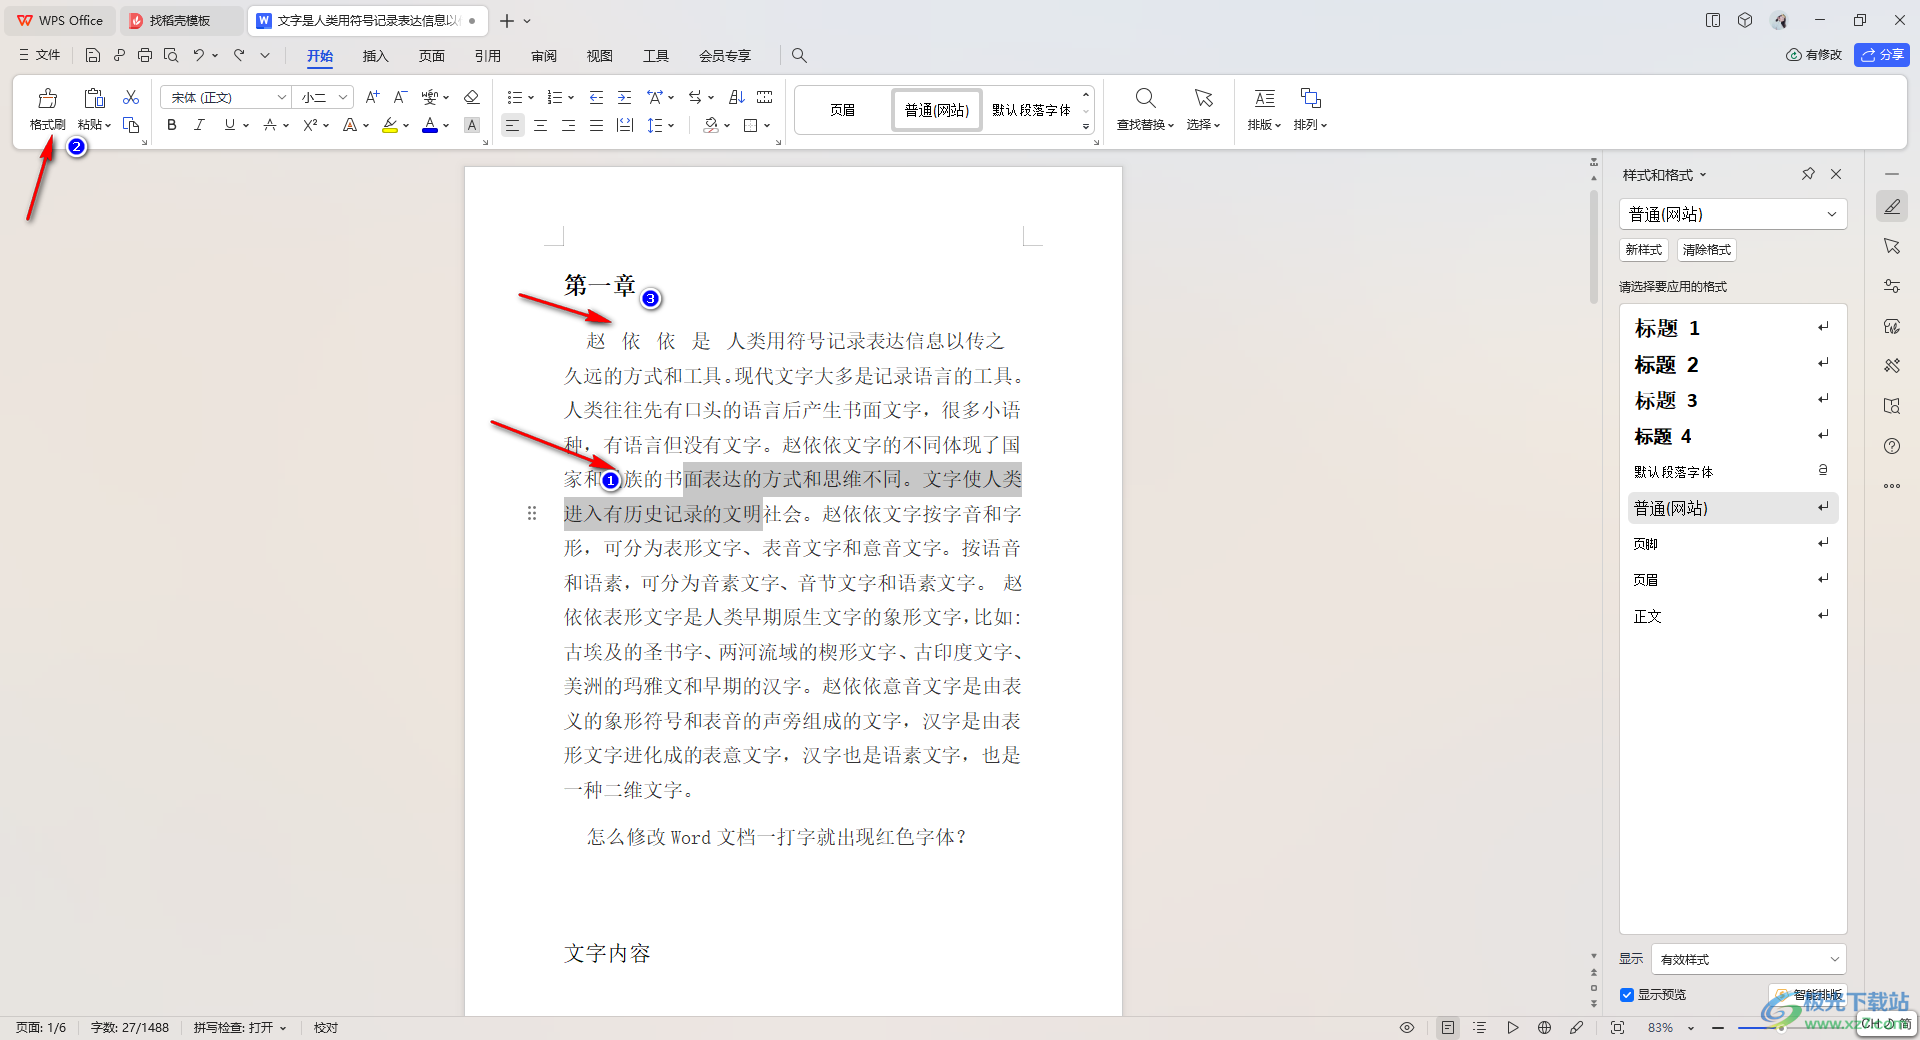Clear formatting with the eraser icon
This screenshot has width=1920, height=1040.
472,97
